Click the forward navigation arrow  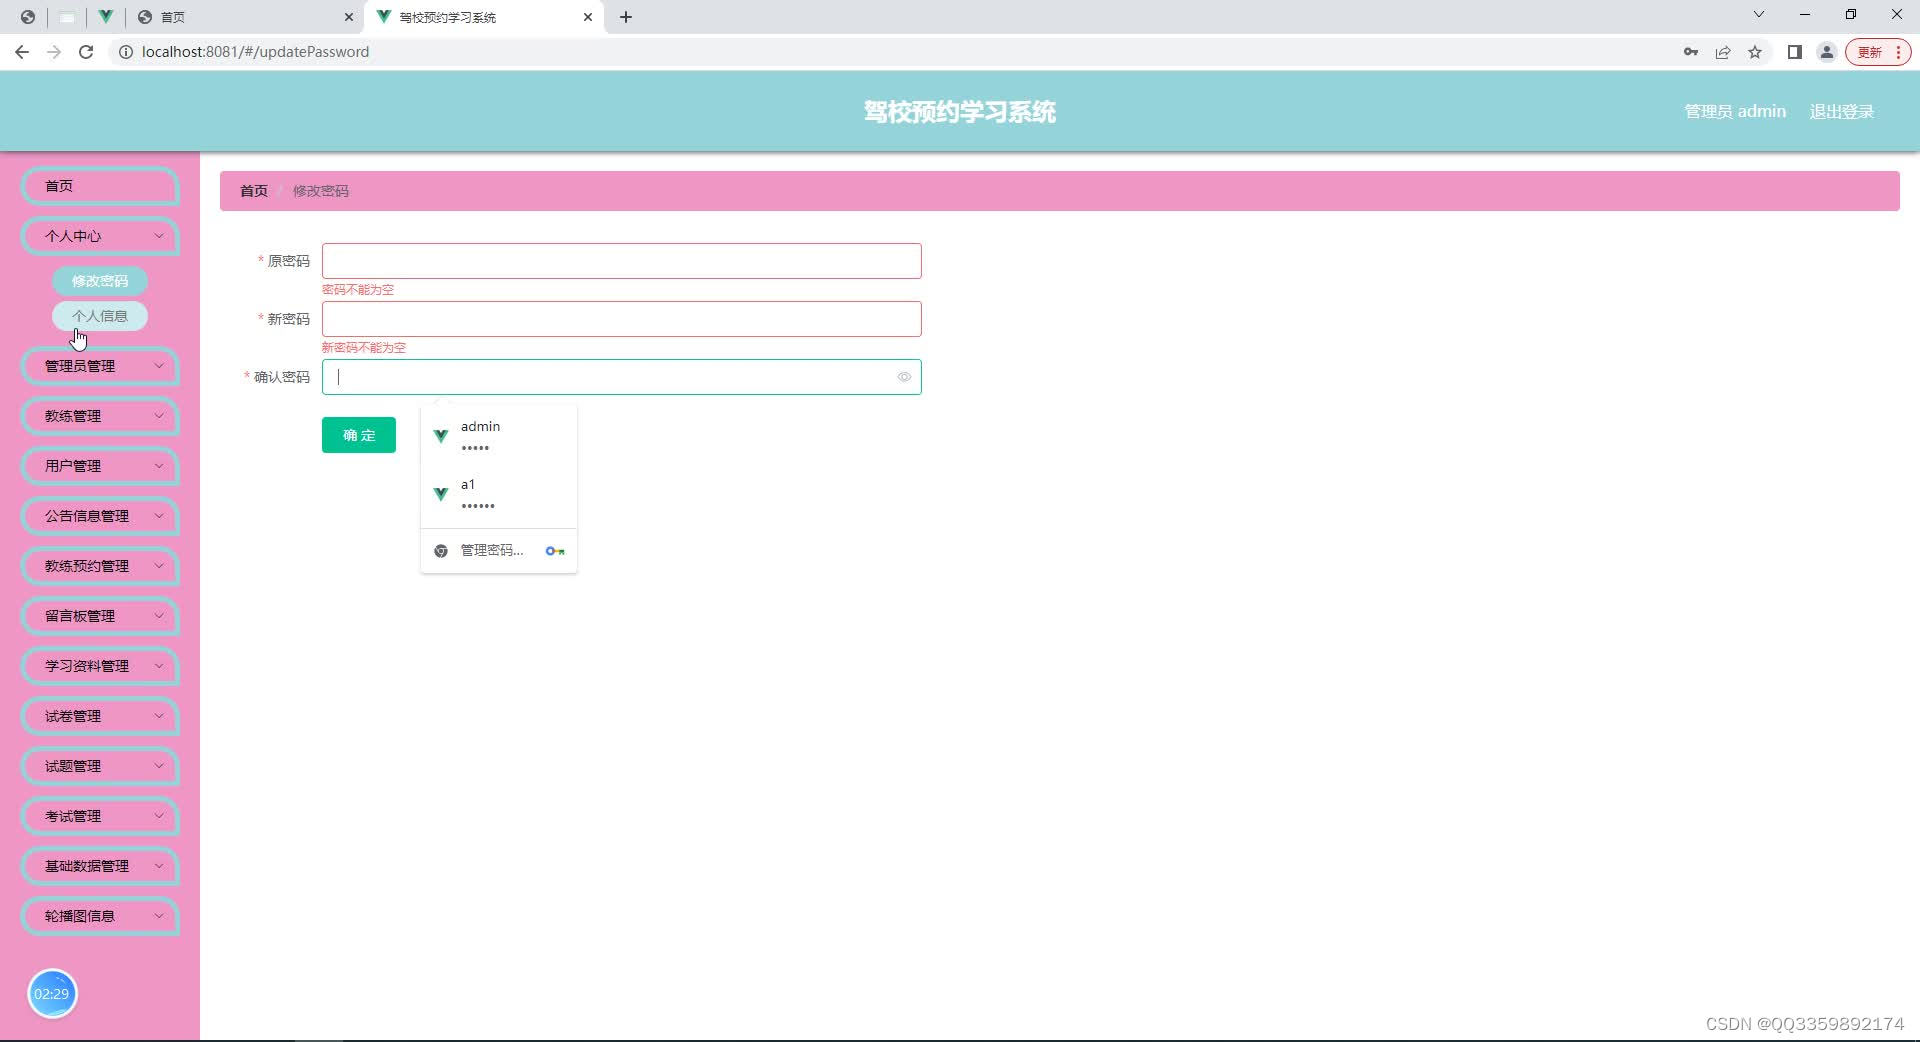click(54, 52)
